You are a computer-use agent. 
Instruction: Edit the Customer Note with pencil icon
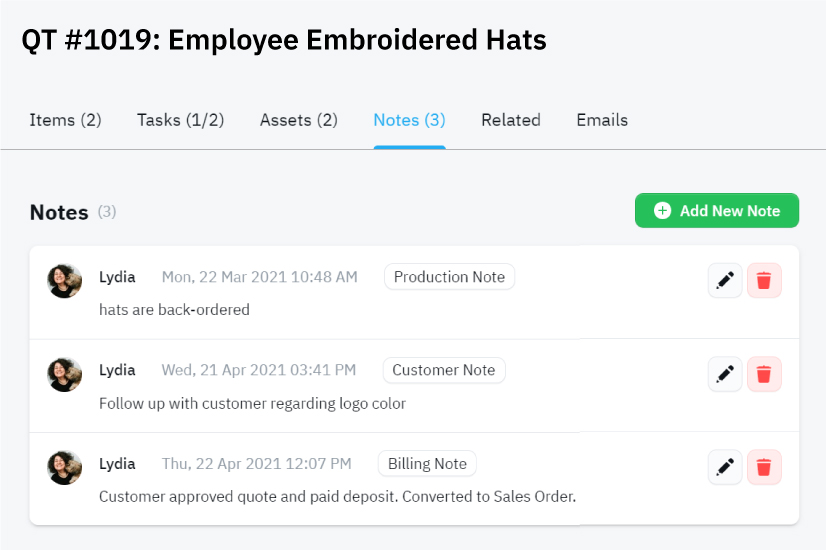(x=725, y=374)
